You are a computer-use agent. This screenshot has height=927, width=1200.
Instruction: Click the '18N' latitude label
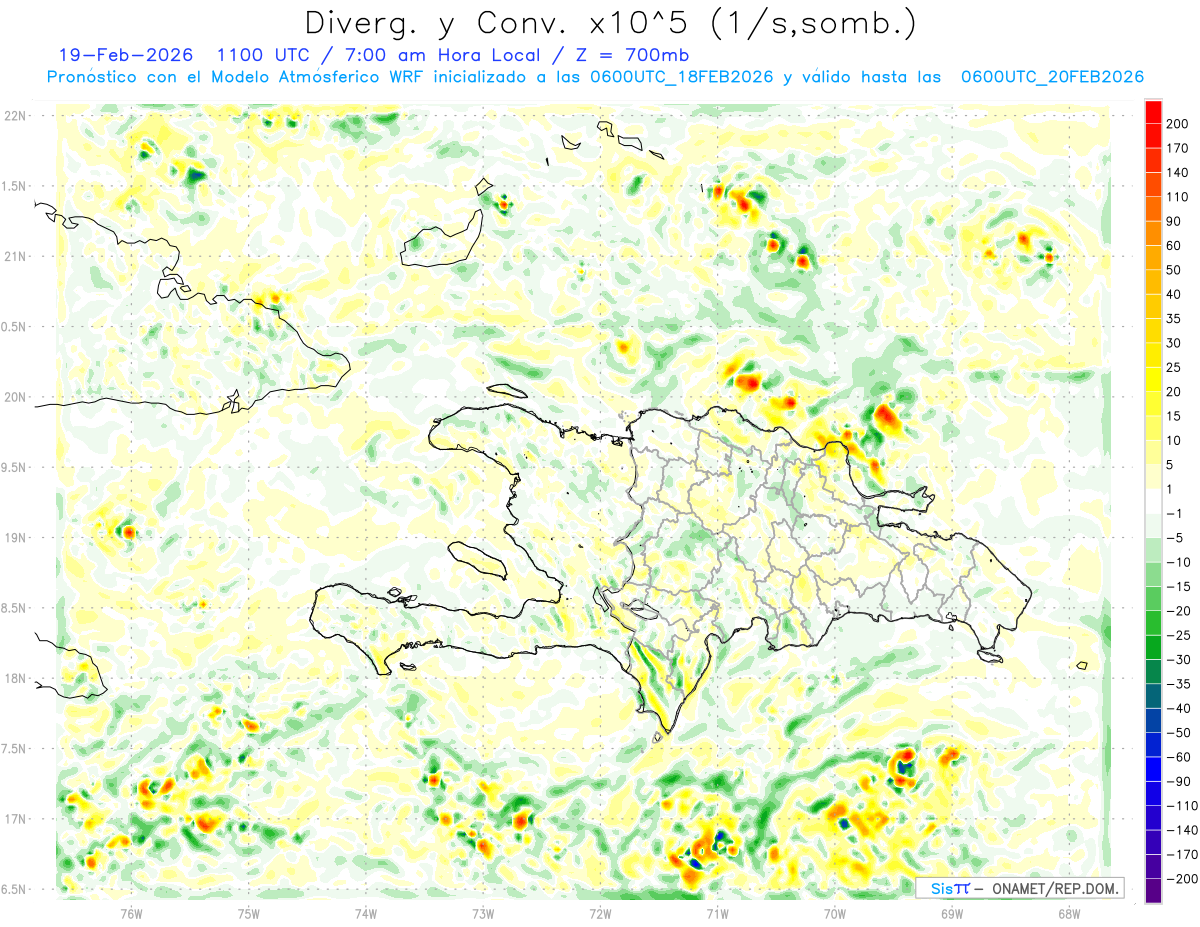tap(15, 678)
